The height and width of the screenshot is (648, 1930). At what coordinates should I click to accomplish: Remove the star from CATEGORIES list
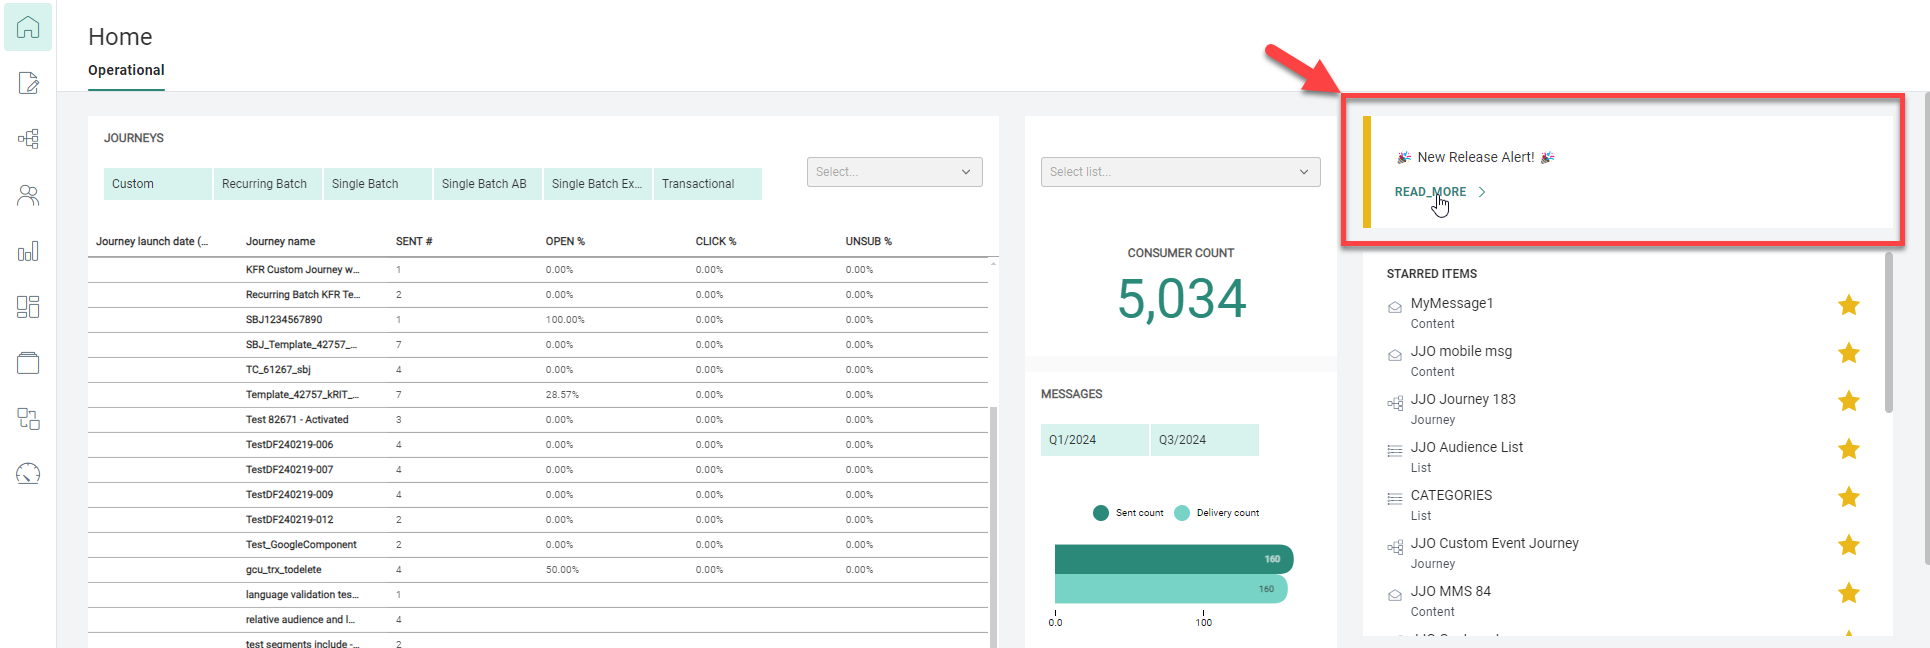(1848, 497)
